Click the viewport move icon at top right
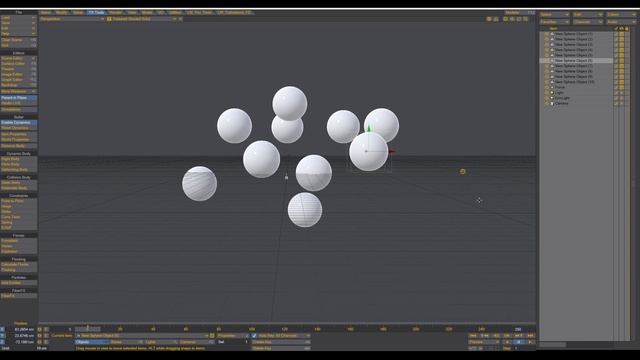The height and width of the screenshot is (360, 640). pos(506,19)
